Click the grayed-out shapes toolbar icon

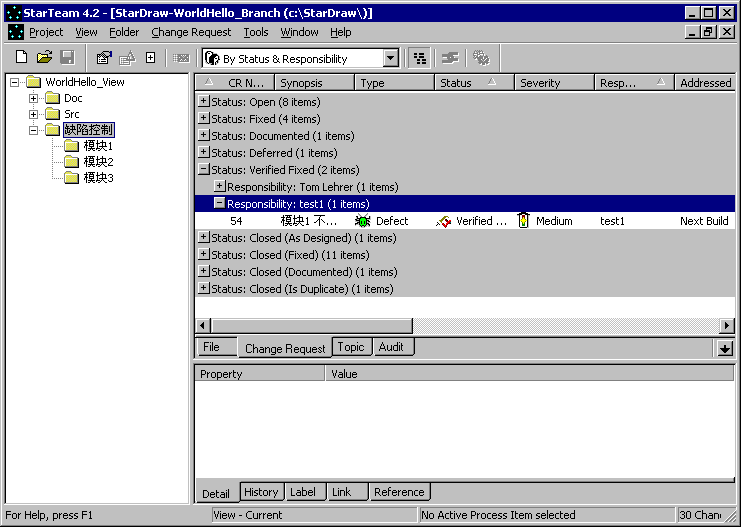pyautogui.click(x=128, y=58)
